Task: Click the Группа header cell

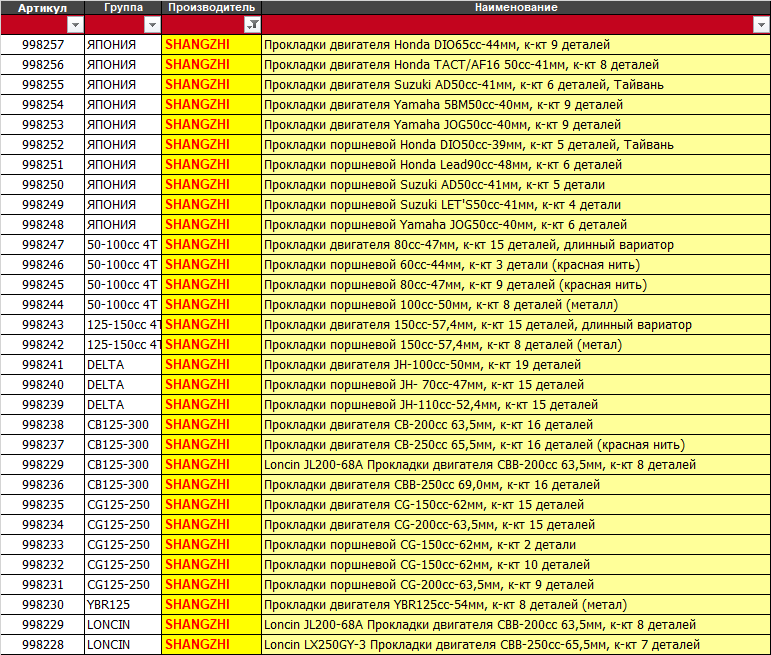Action: pos(122,8)
